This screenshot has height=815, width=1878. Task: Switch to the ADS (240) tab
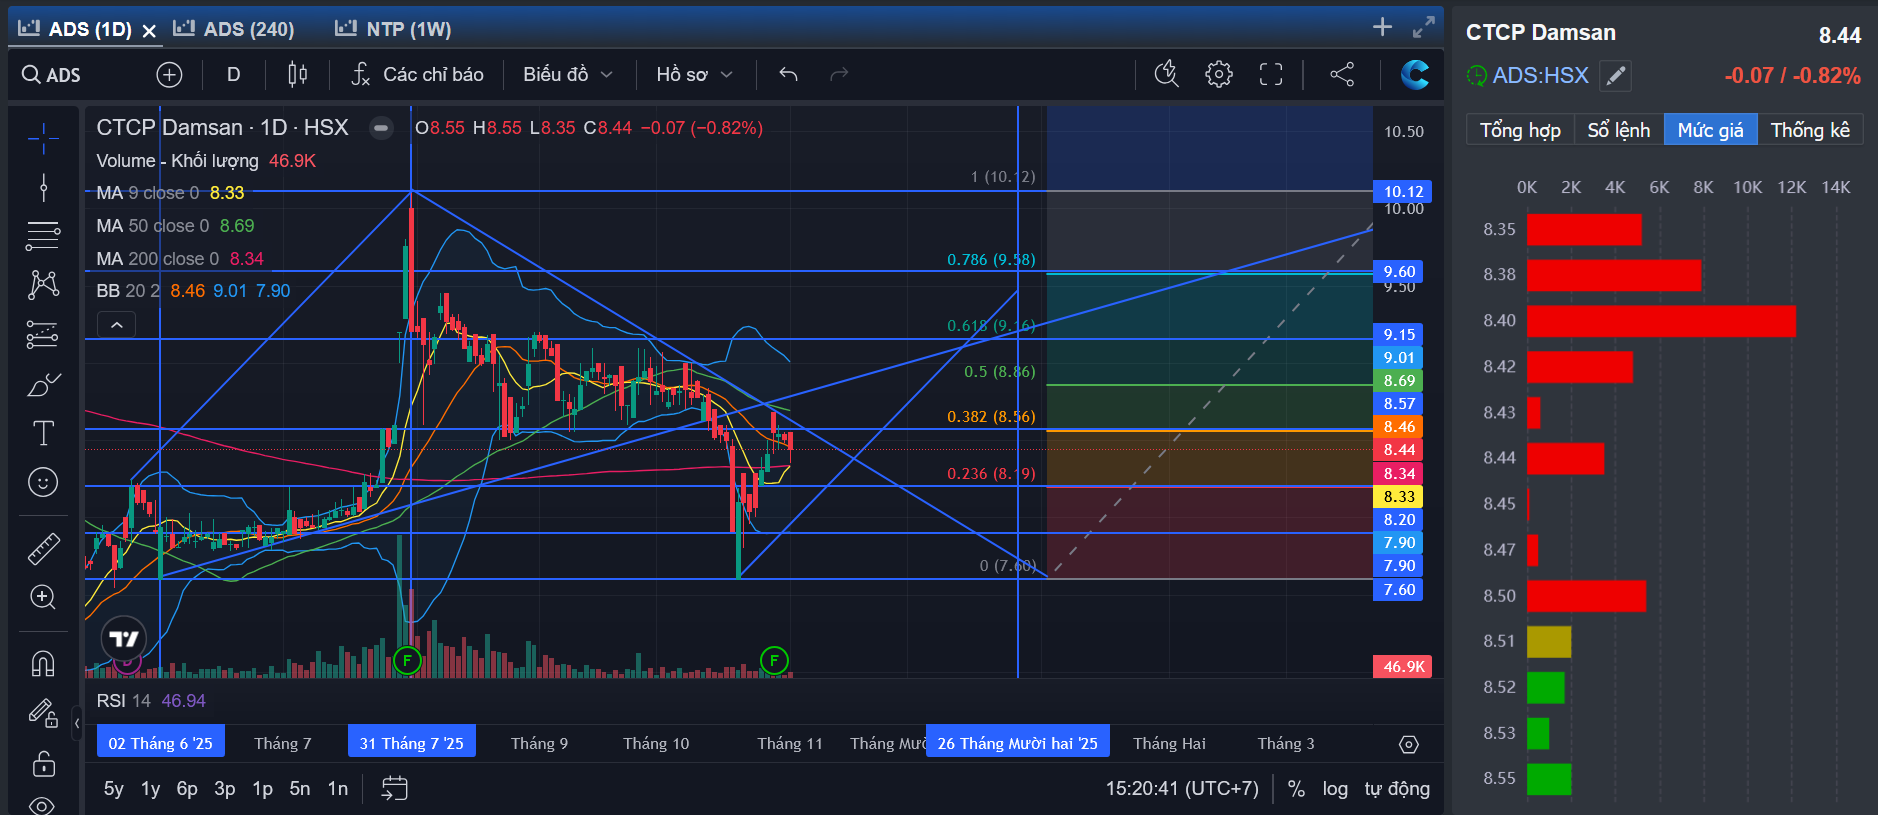[x=234, y=29]
